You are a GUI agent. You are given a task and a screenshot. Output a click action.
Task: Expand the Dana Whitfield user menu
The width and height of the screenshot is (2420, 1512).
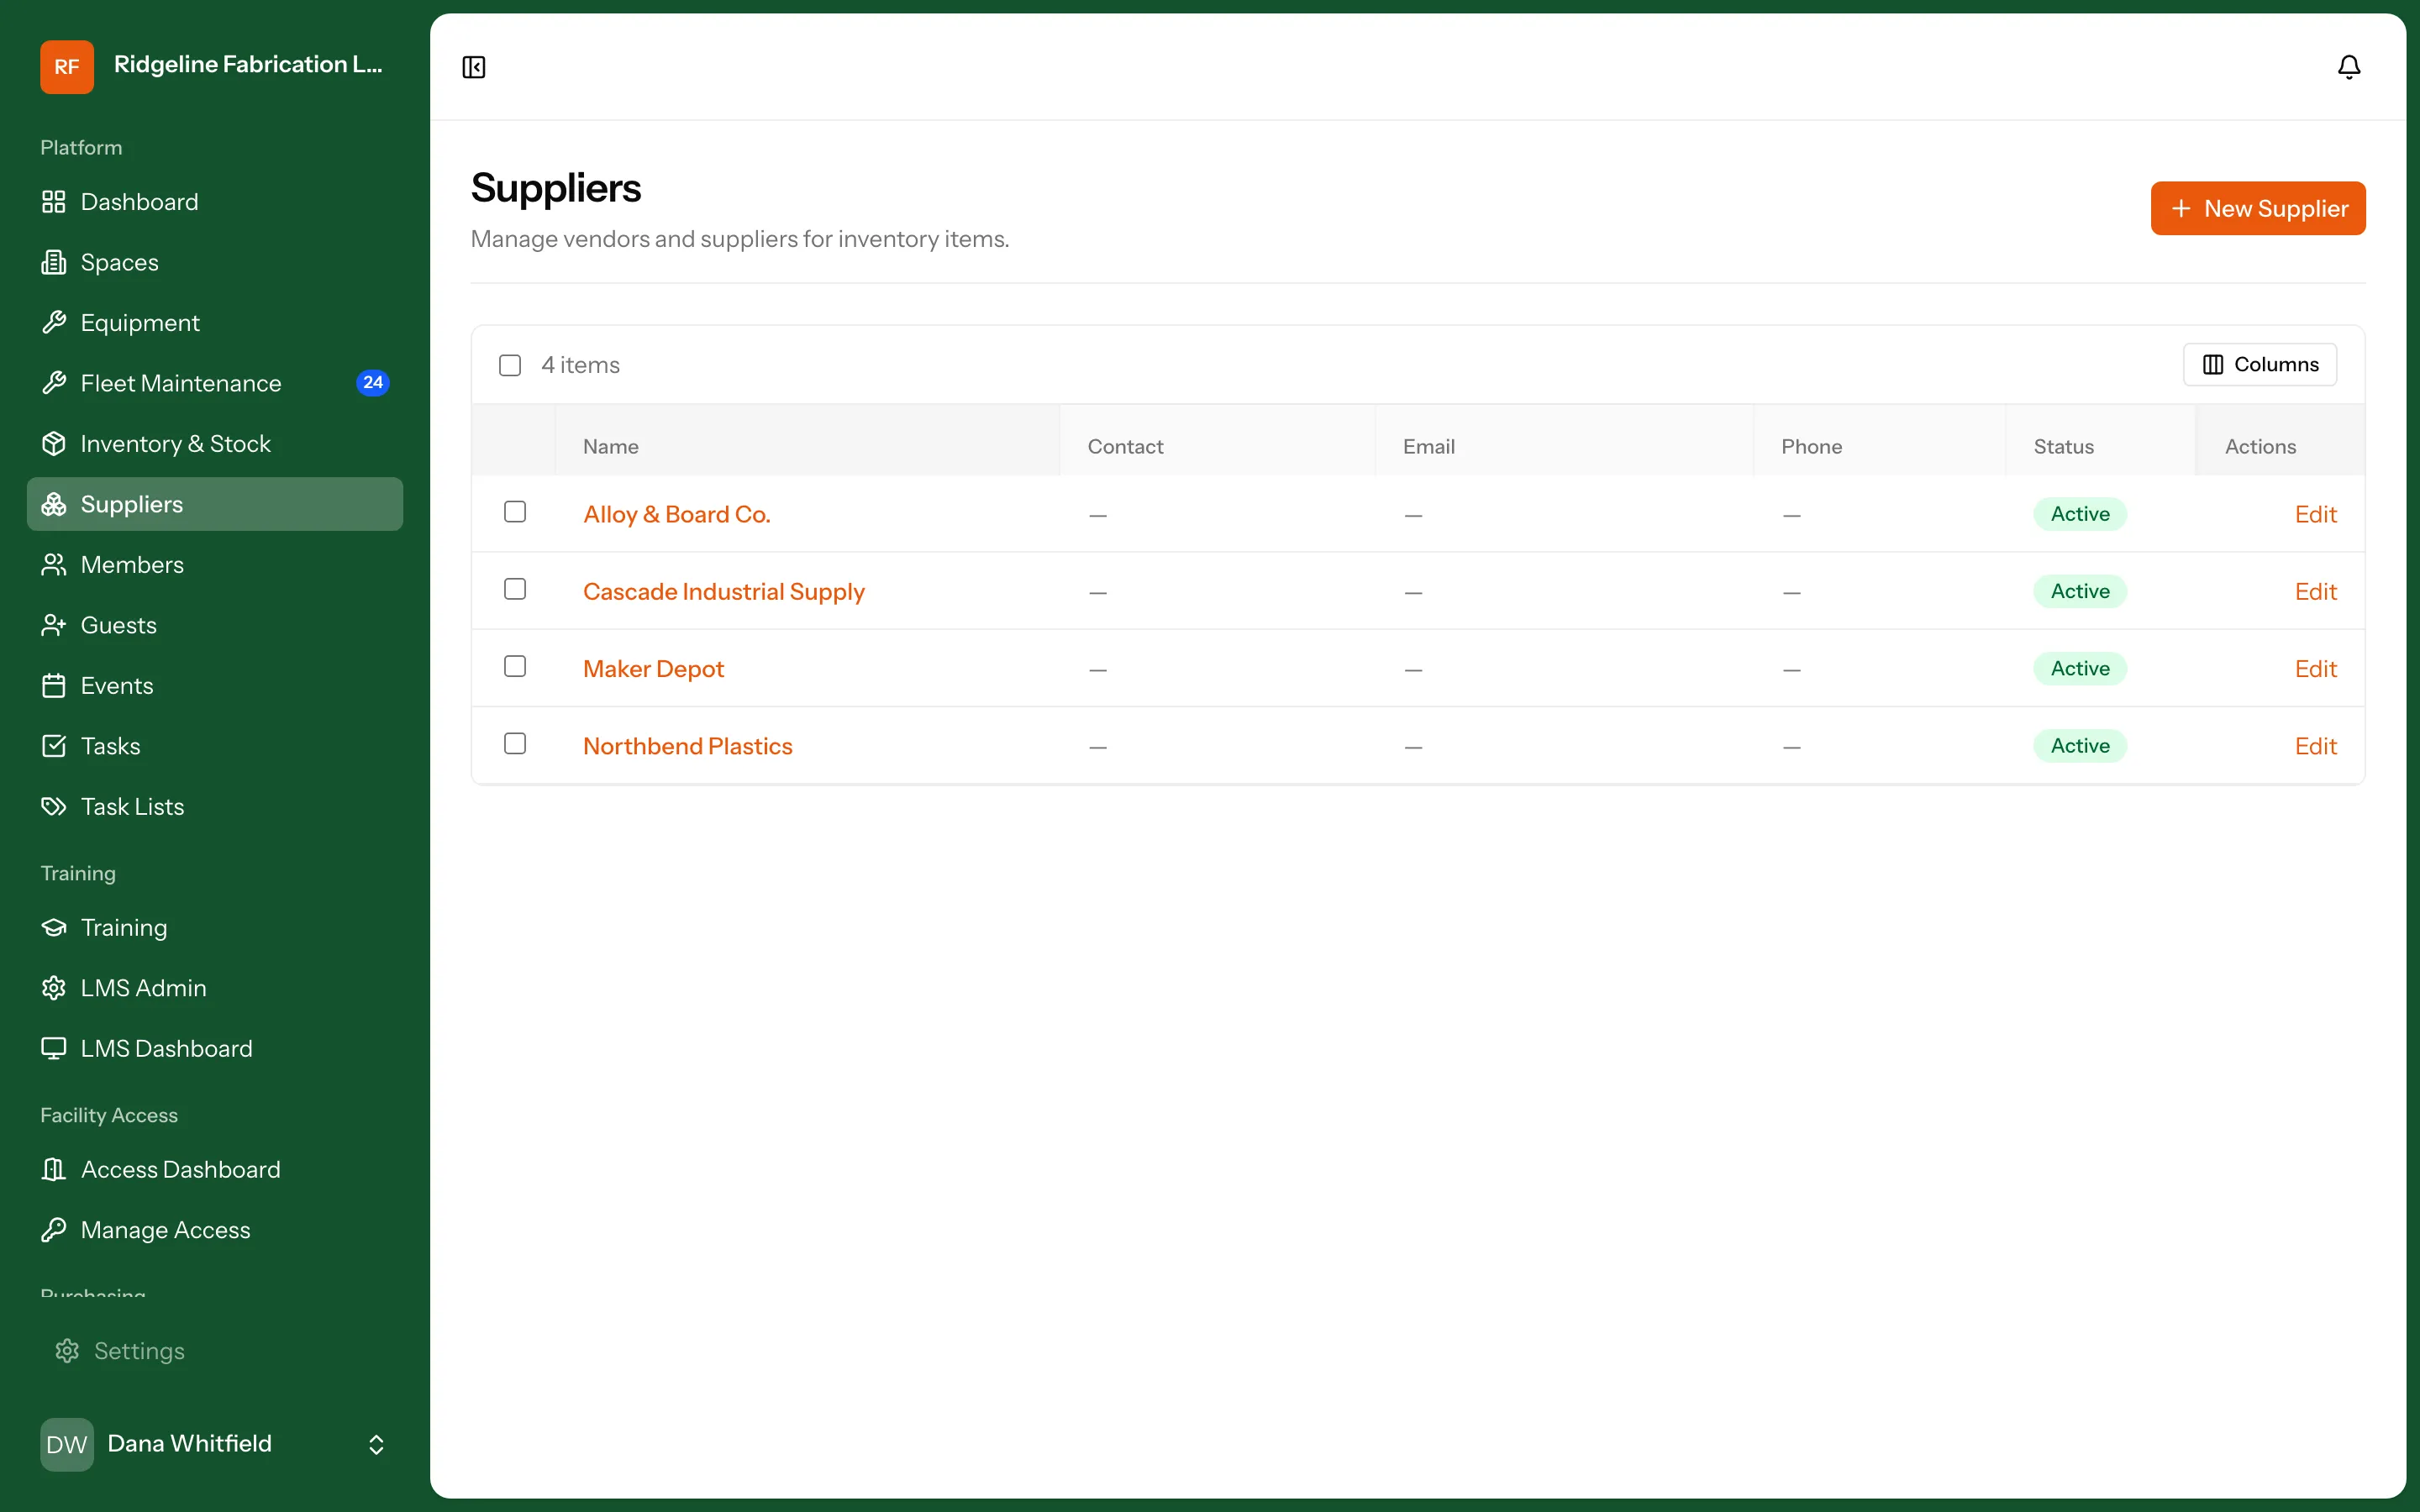tap(215, 1444)
